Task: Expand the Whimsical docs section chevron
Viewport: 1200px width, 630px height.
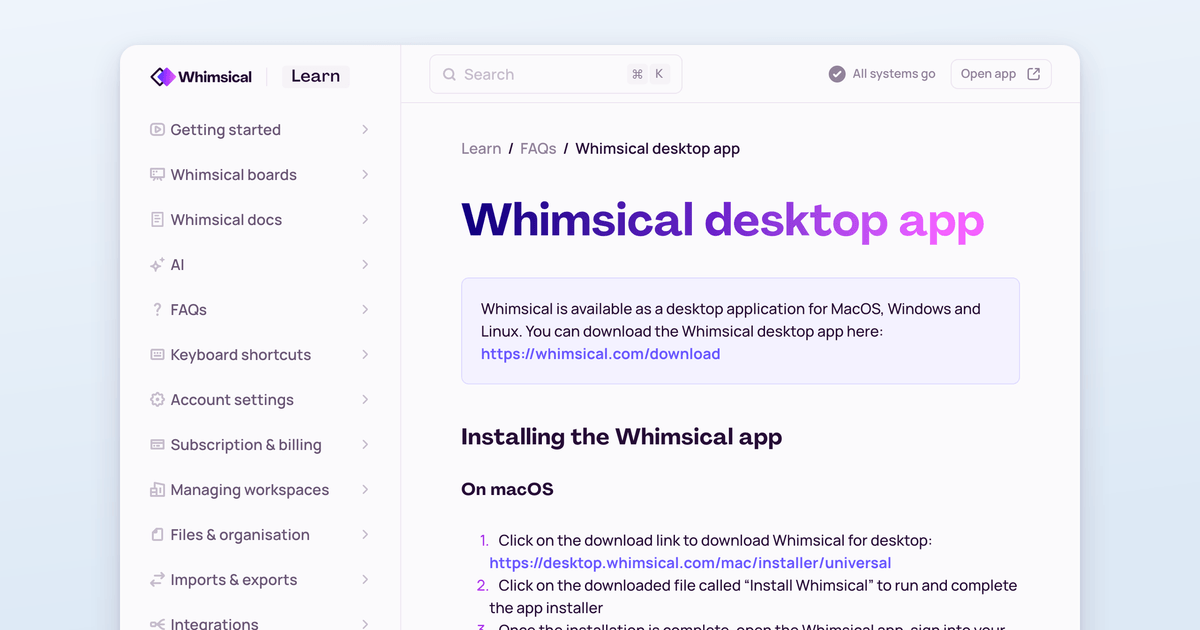Action: click(365, 219)
